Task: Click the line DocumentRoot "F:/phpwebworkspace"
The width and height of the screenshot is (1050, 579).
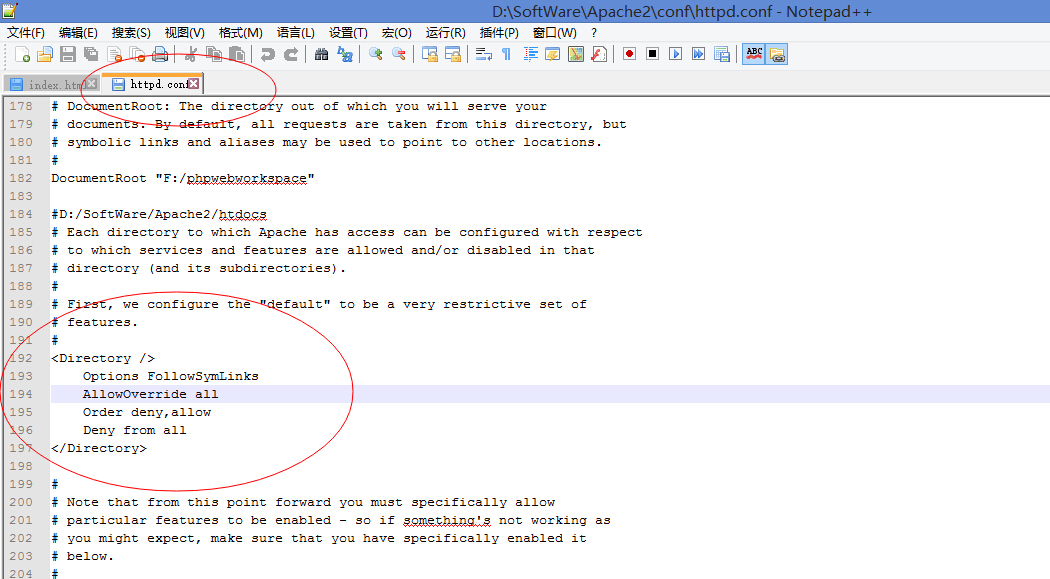Action: [x=183, y=178]
